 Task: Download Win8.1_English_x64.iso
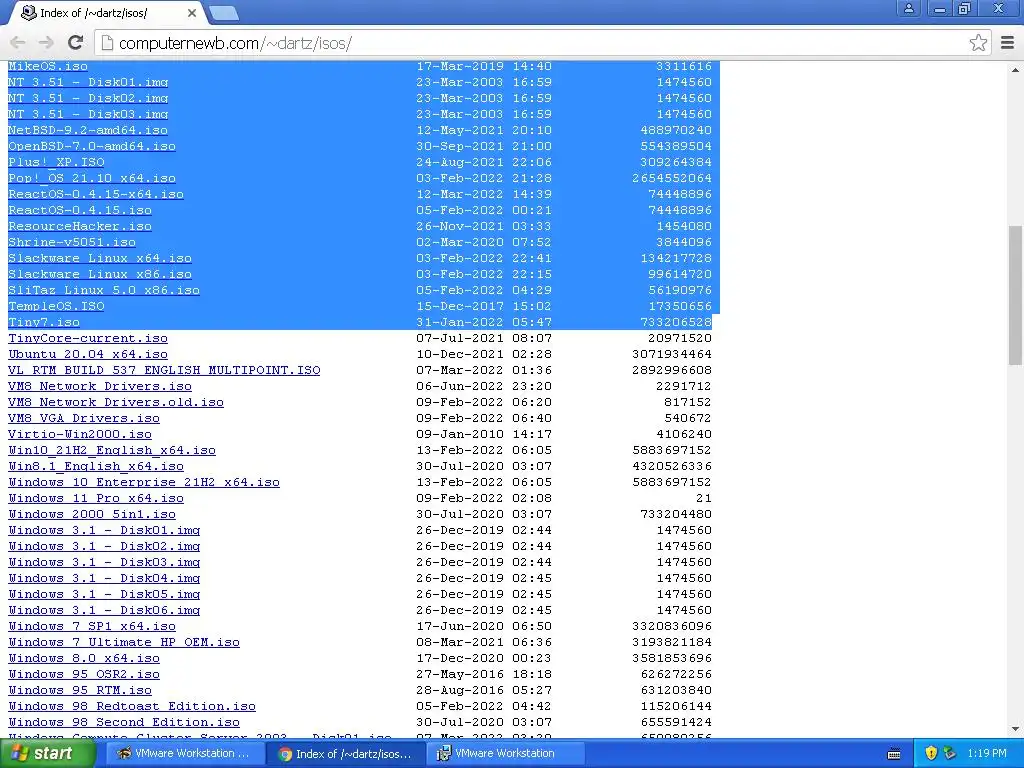coord(96,466)
